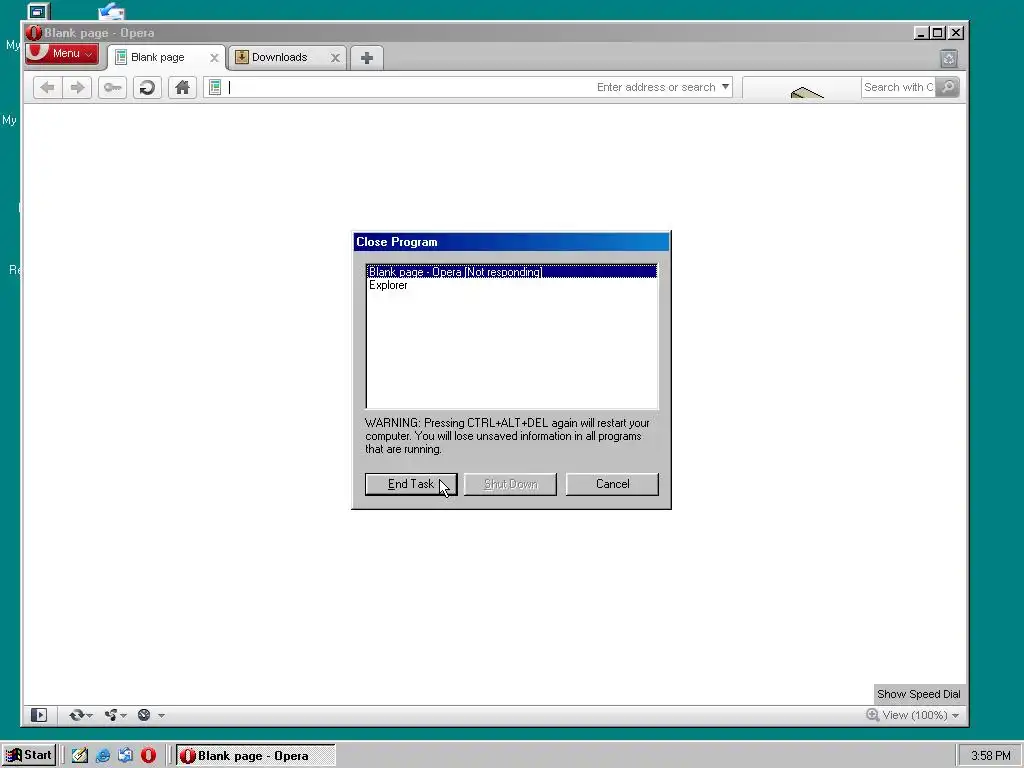Open the Opera Unite dropdown
This screenshot has width=1024, height=768.
tap(115, 715)
